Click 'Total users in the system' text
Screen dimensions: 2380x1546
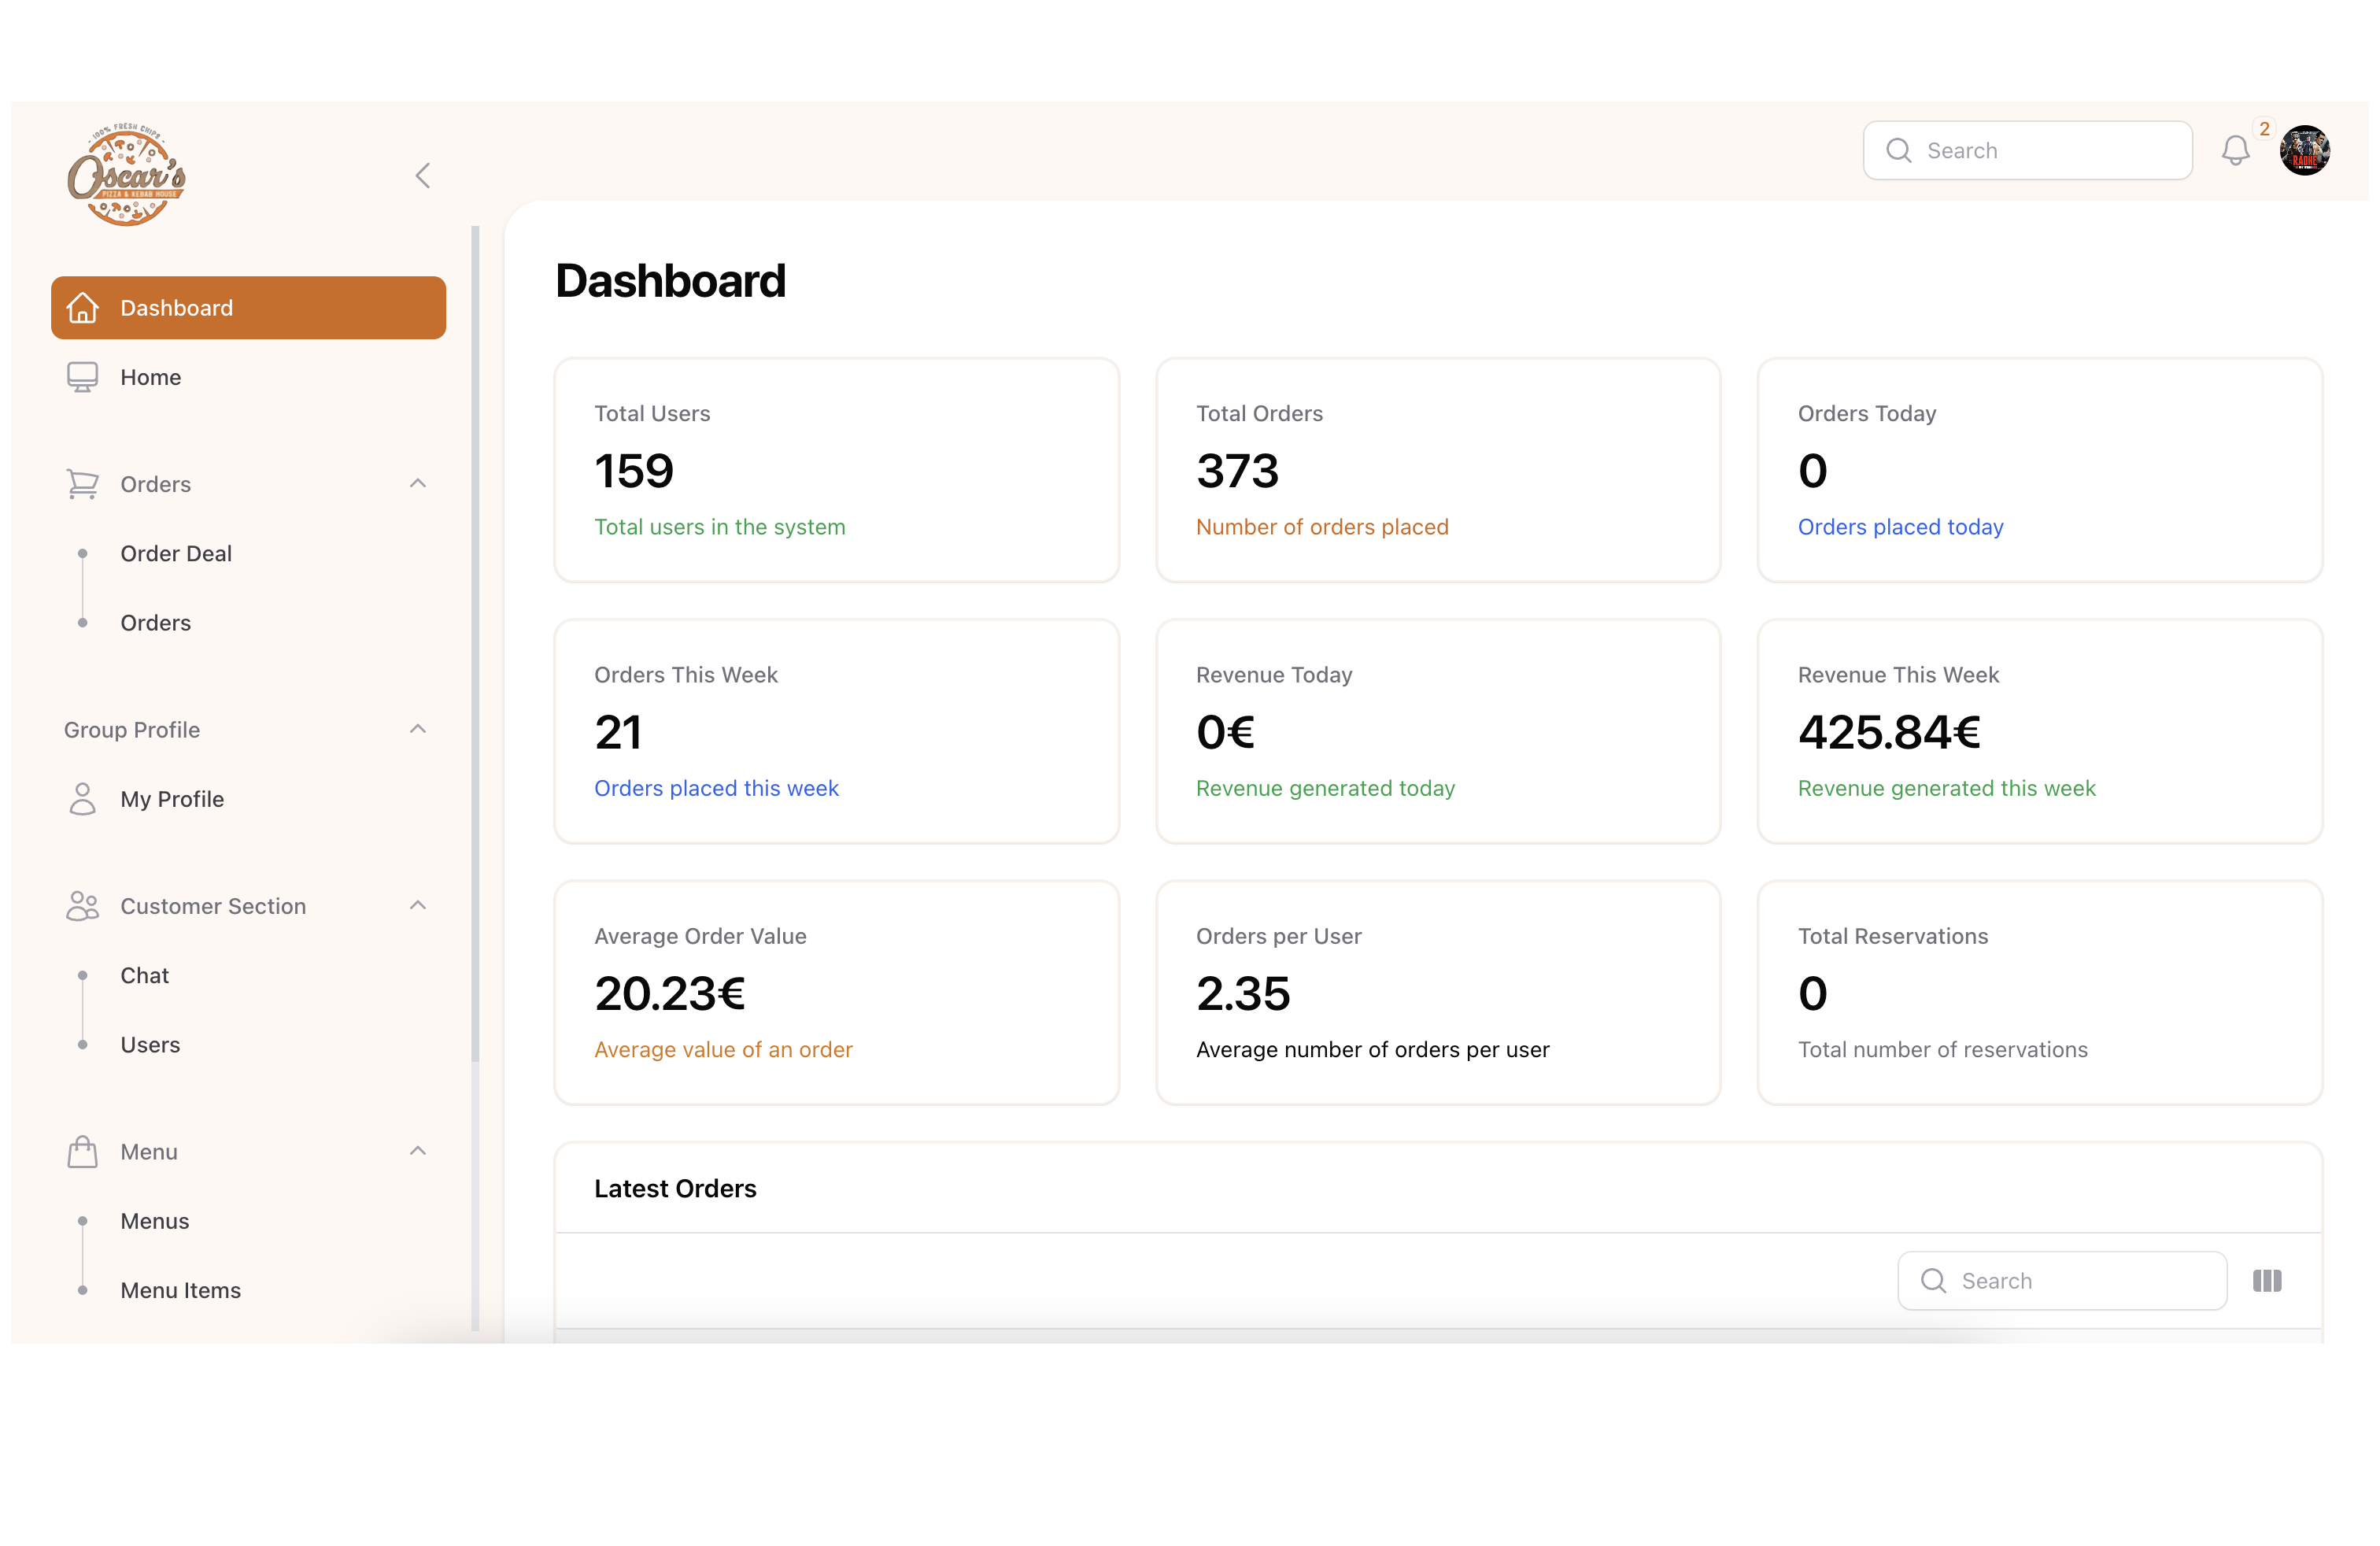click(x=720, y=527)
